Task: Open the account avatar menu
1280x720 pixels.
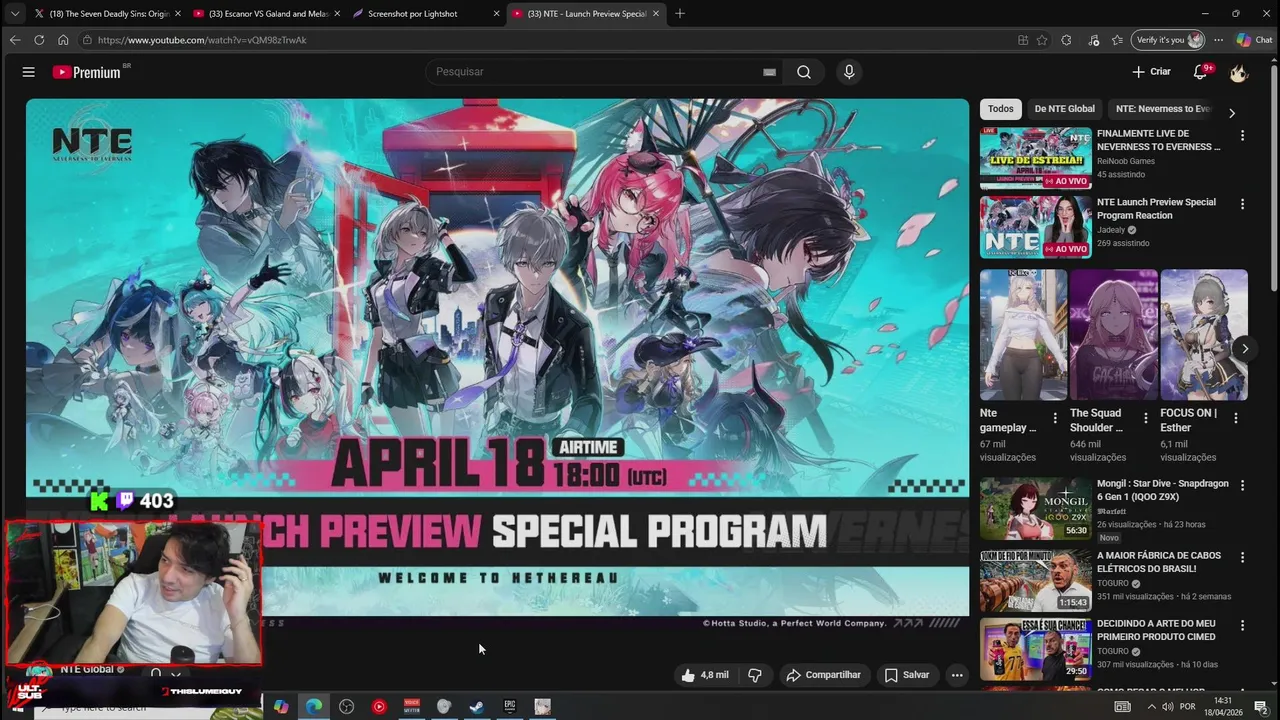Action: tap(1238, 72)
